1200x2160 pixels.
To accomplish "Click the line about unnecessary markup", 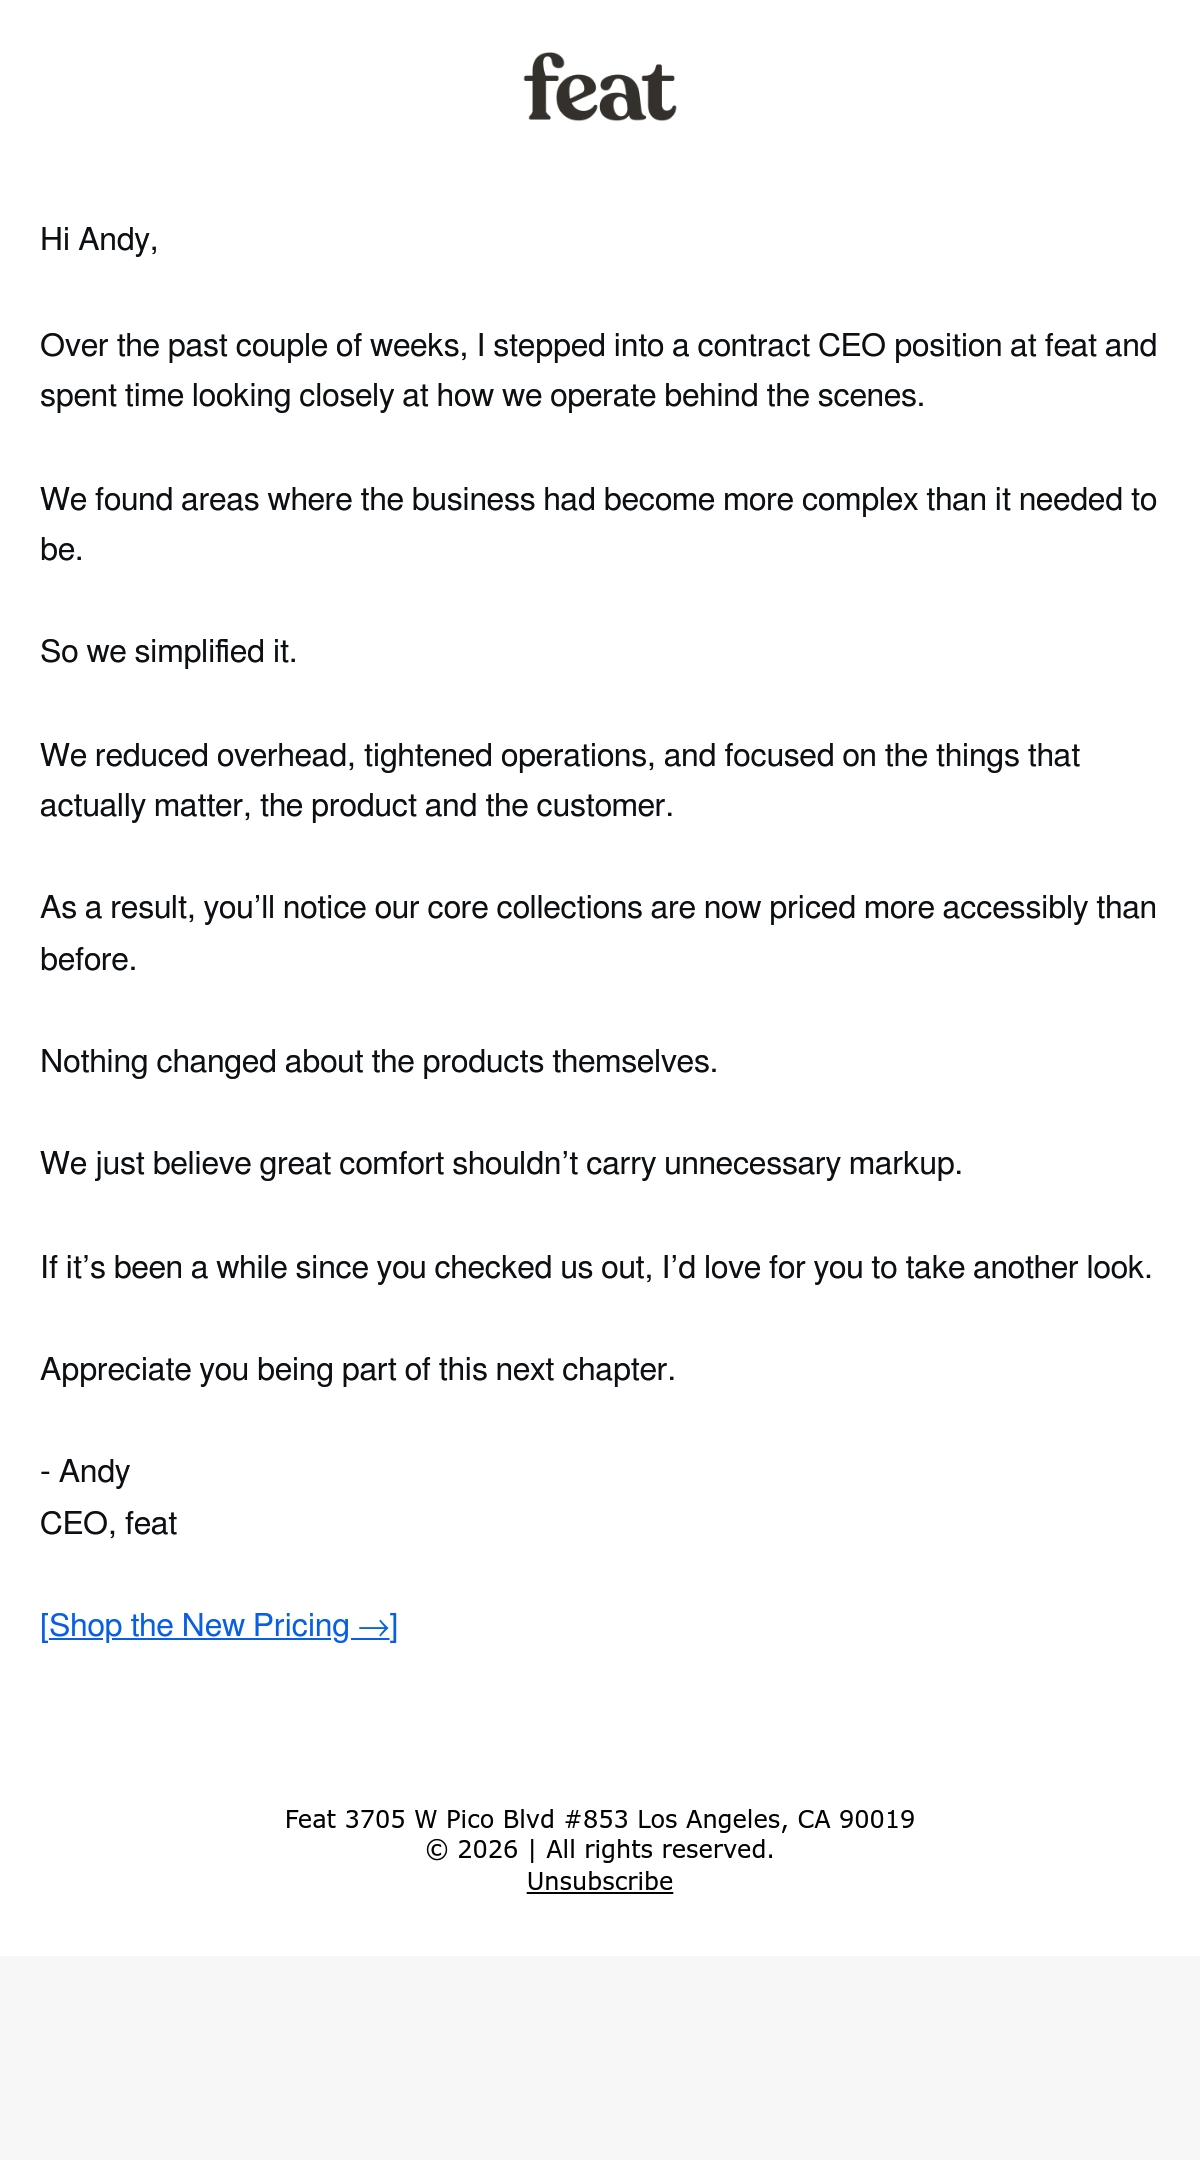I will click(x=501, y=1164).
